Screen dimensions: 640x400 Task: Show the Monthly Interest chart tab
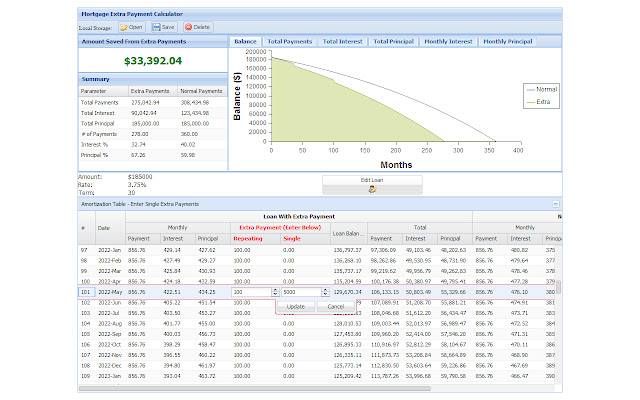tap(449, 42)
